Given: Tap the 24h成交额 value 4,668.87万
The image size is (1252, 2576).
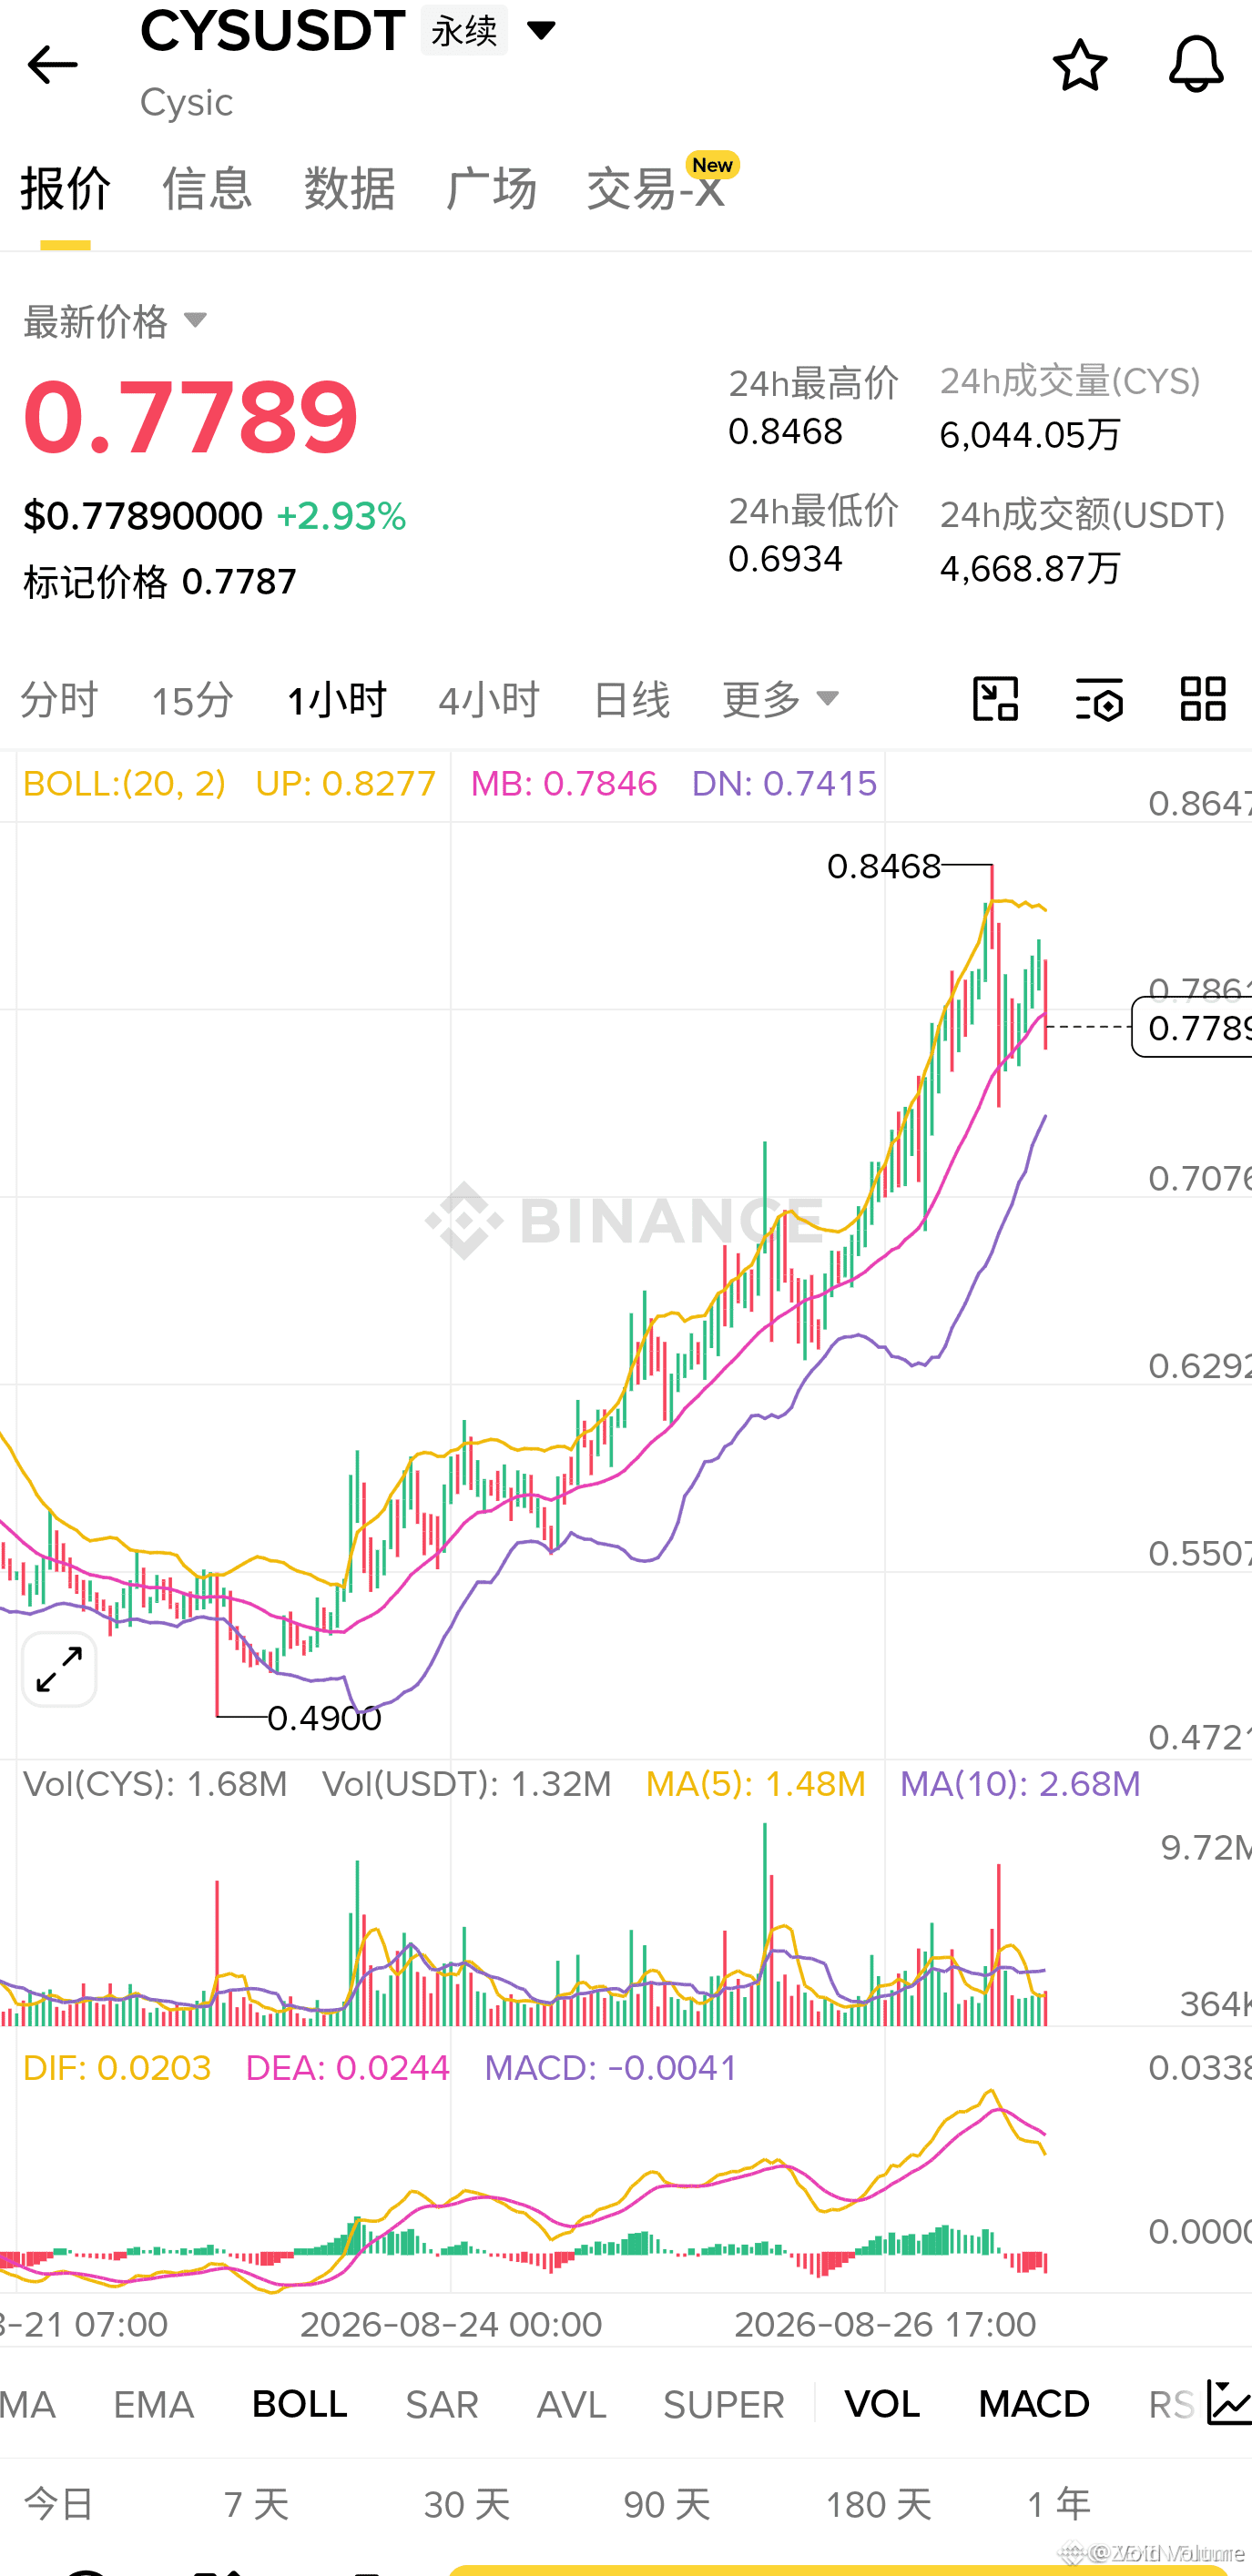Looking at the screenshot, I should (1030, 569).
